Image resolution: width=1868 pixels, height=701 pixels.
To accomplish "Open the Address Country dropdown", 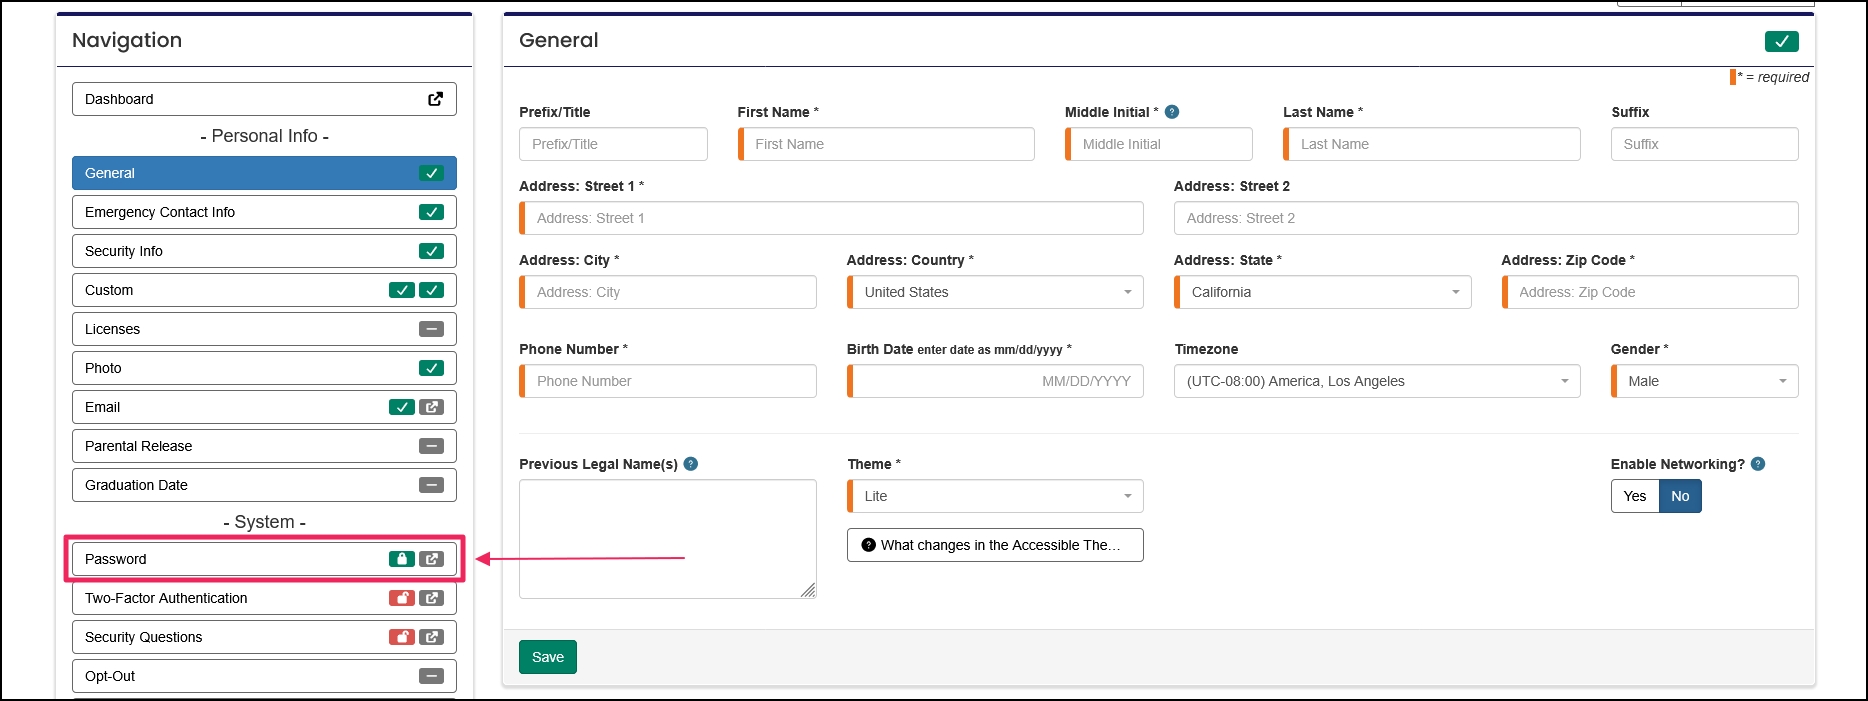I will tap(995, 292).
